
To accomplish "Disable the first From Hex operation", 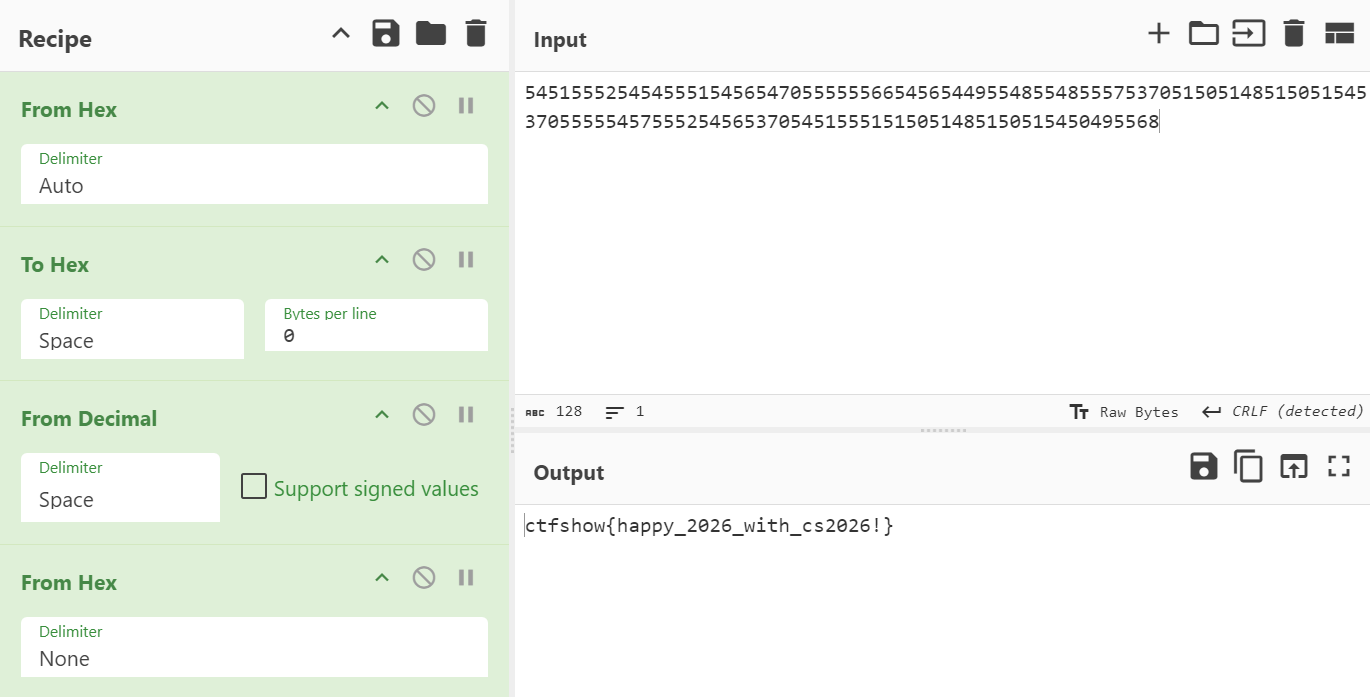I will [424, 106].
